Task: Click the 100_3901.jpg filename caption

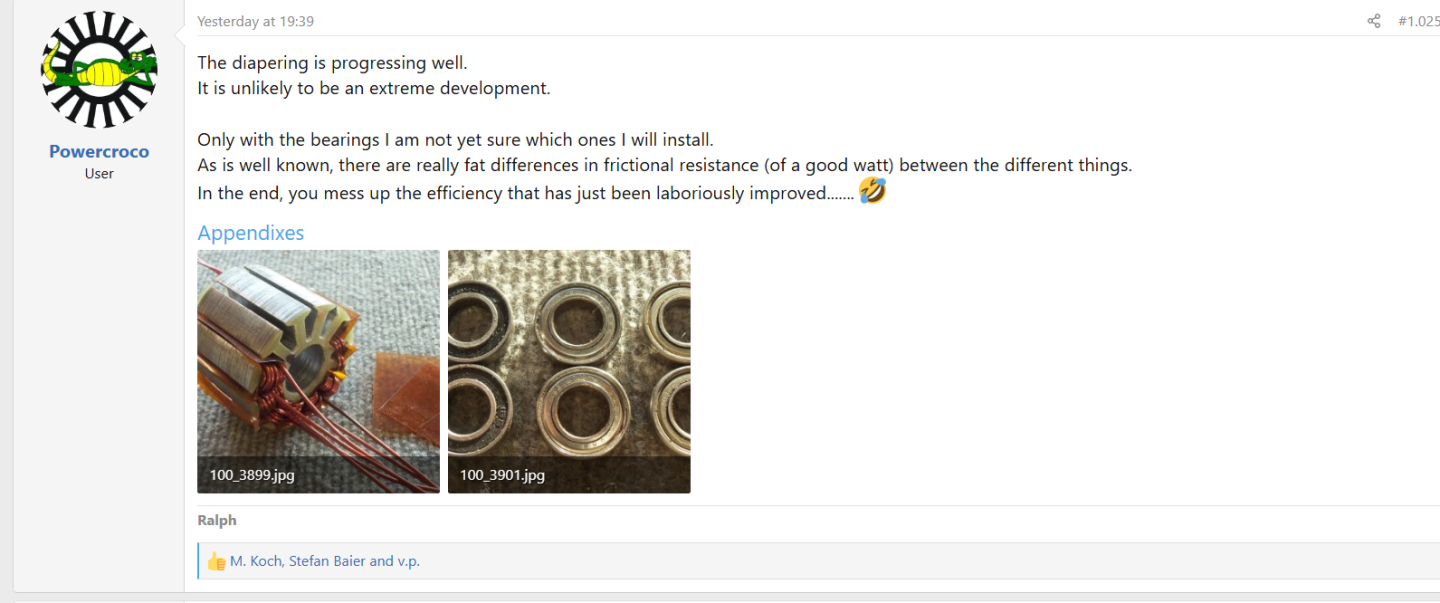Action: click(x=502, y=475)
